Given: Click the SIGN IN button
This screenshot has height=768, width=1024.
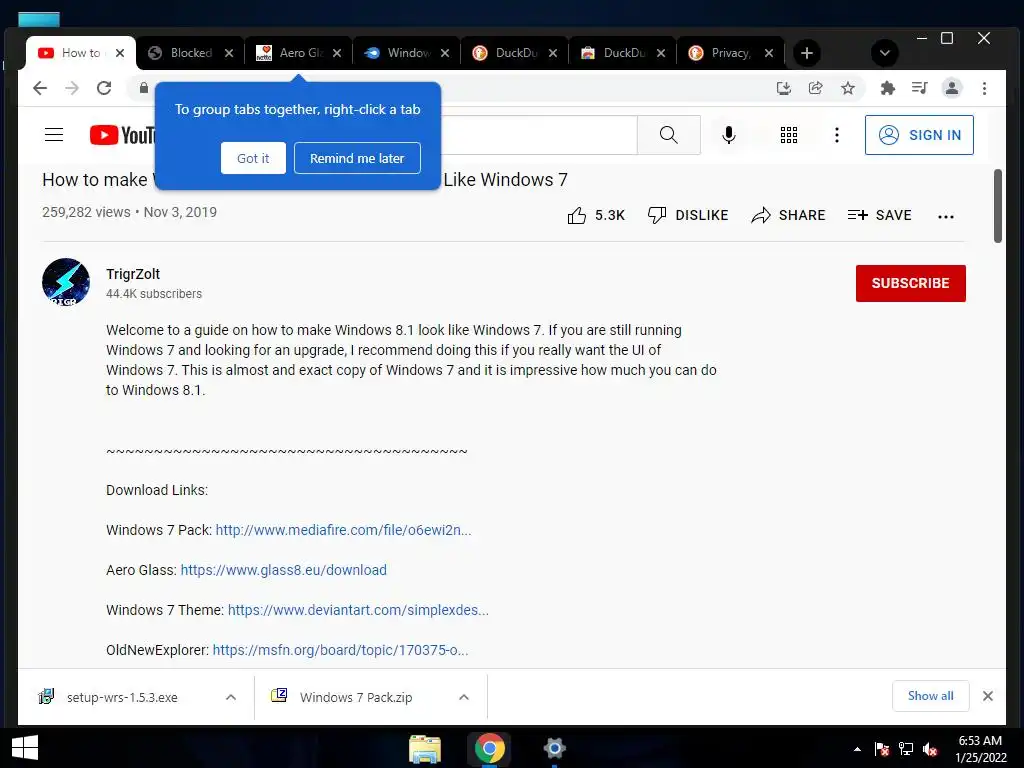Looking at the screenshot, I should [x=919, y=135].
